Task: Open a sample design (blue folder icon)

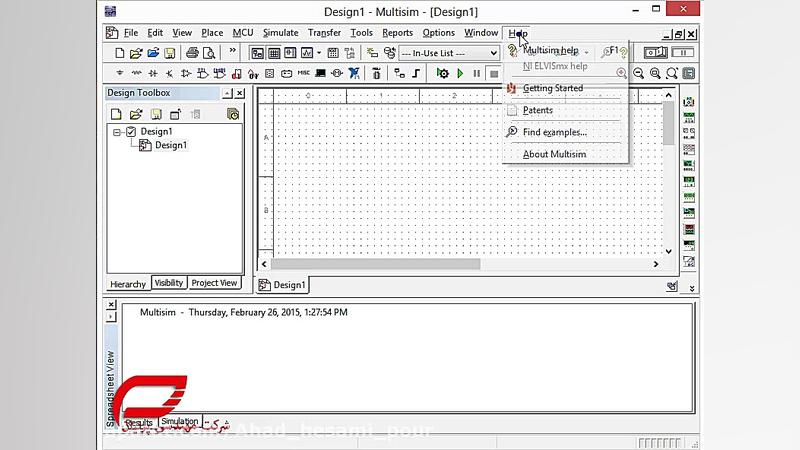Action: (x=153, y=53)
